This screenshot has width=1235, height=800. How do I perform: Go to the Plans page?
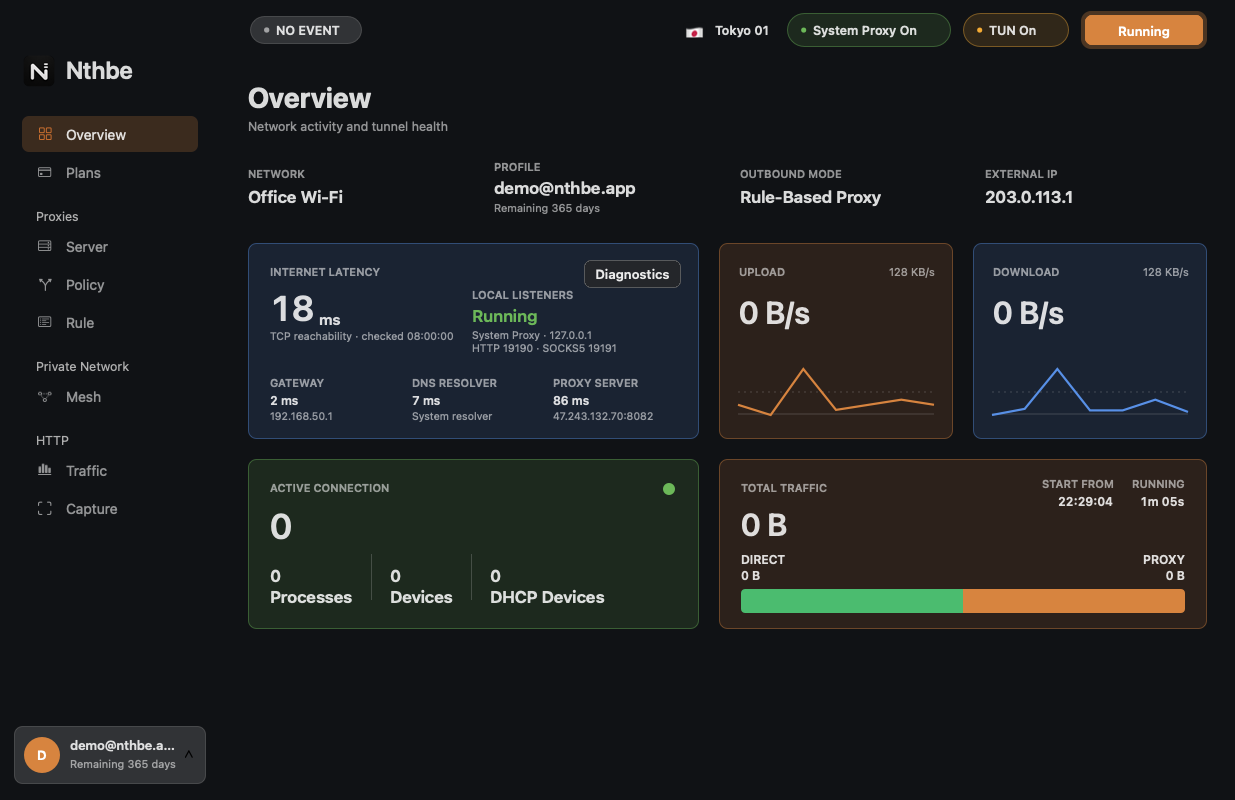110,172
